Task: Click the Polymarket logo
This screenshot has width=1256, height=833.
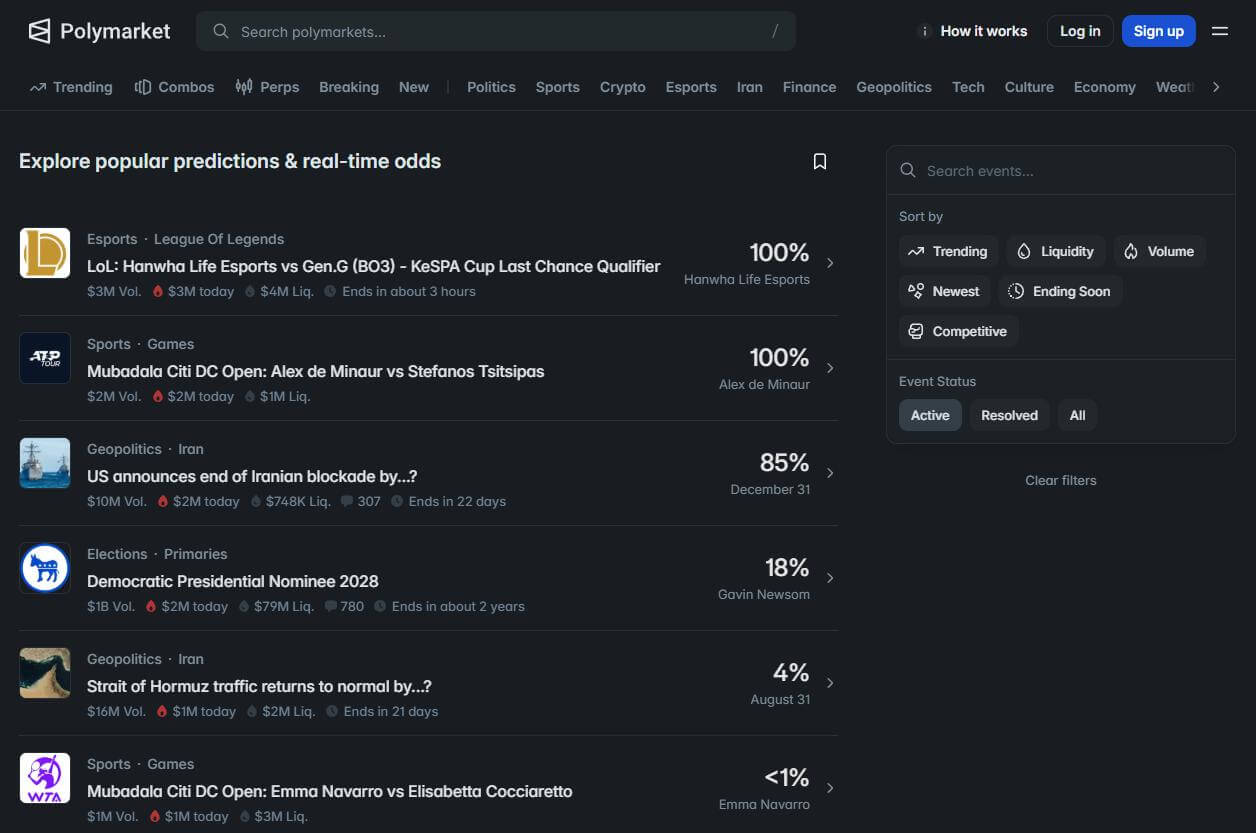Action: click(x=99, y=31)
